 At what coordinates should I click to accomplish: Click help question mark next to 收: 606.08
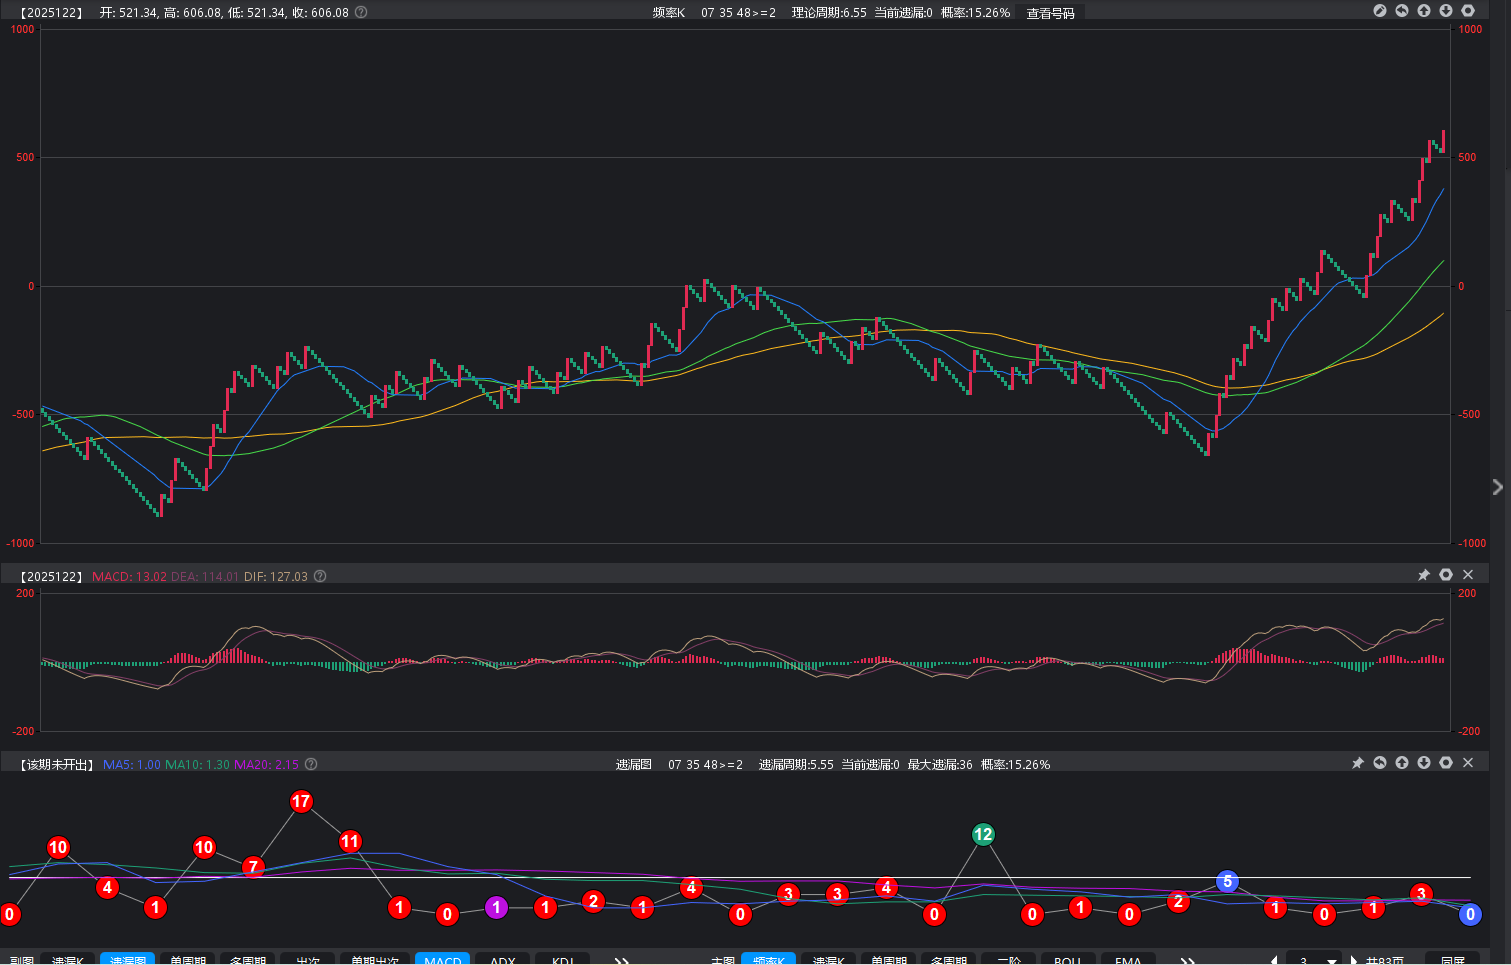[361, 12]
